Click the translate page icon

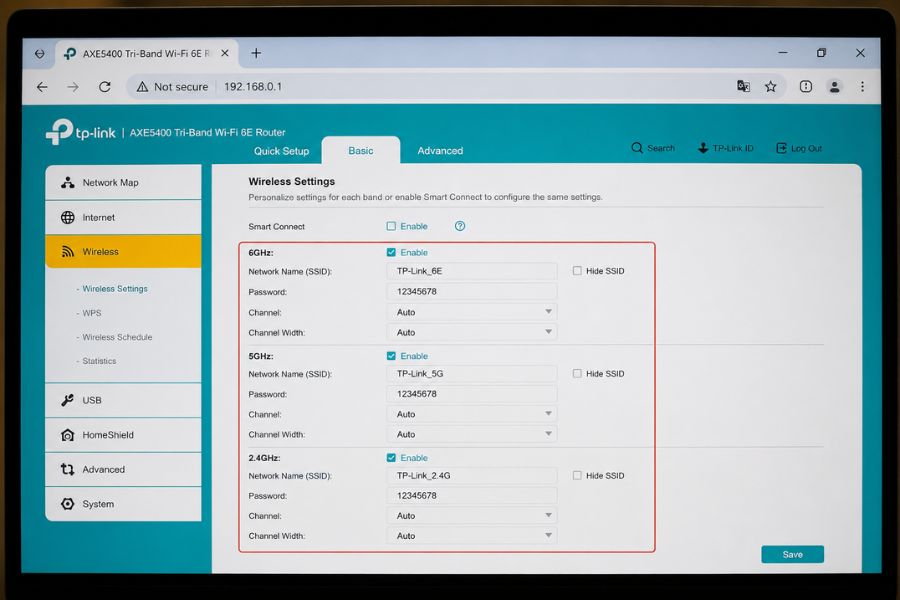(743, 86)
